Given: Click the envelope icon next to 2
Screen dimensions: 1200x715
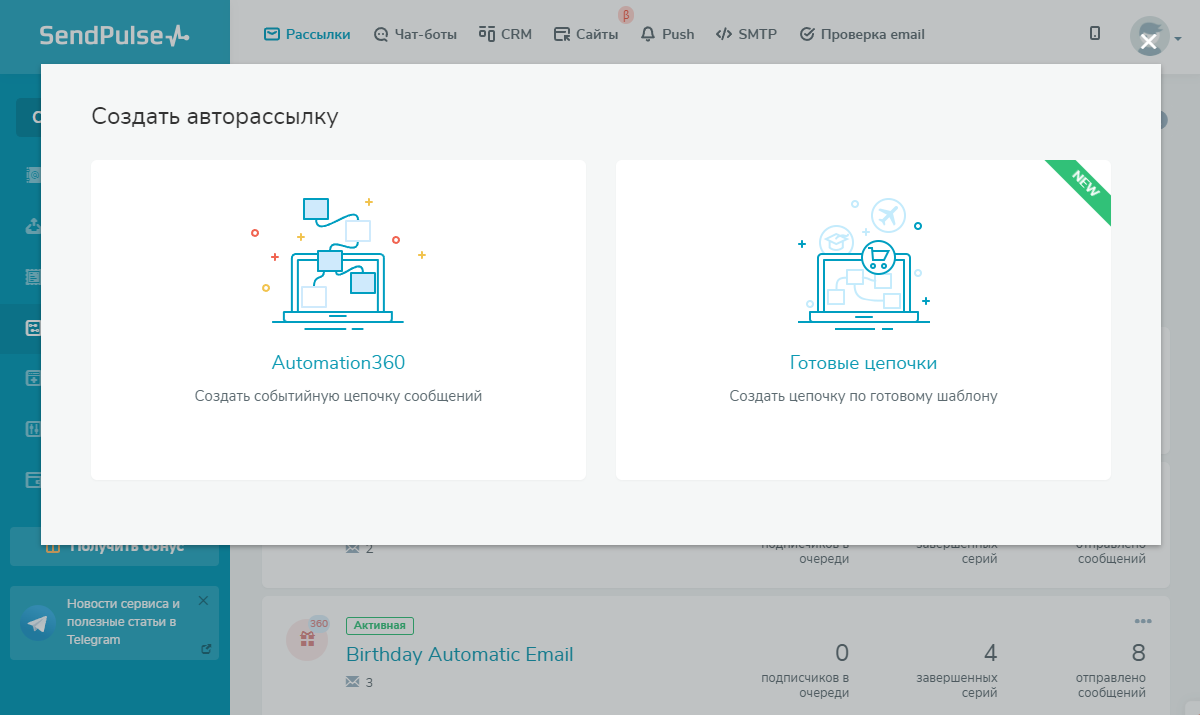Looking at the screenshot, I should pos(352,549).
